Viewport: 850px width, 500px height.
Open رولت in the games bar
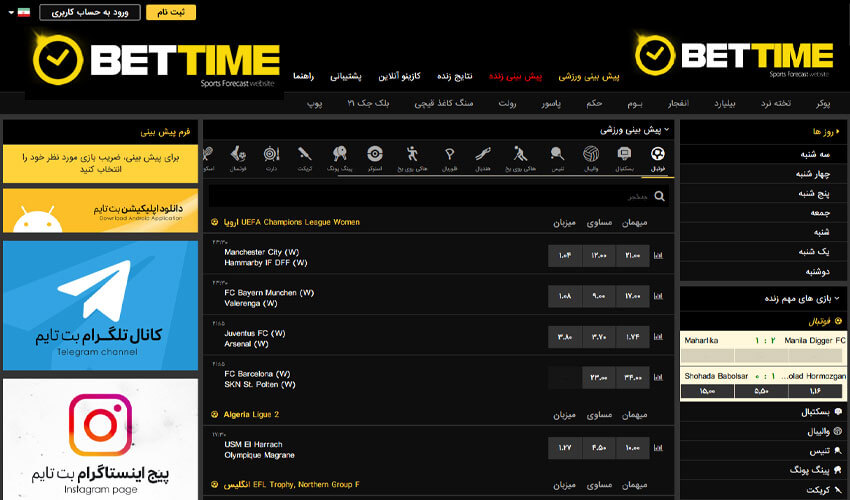pyautogui.click(x=507, y=103)
